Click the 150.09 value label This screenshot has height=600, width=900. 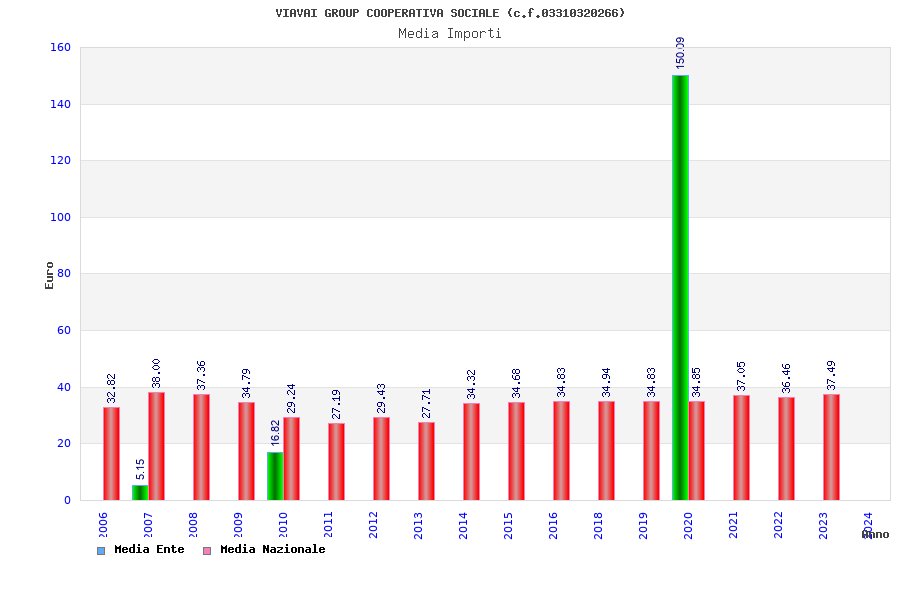coord(680,53)
